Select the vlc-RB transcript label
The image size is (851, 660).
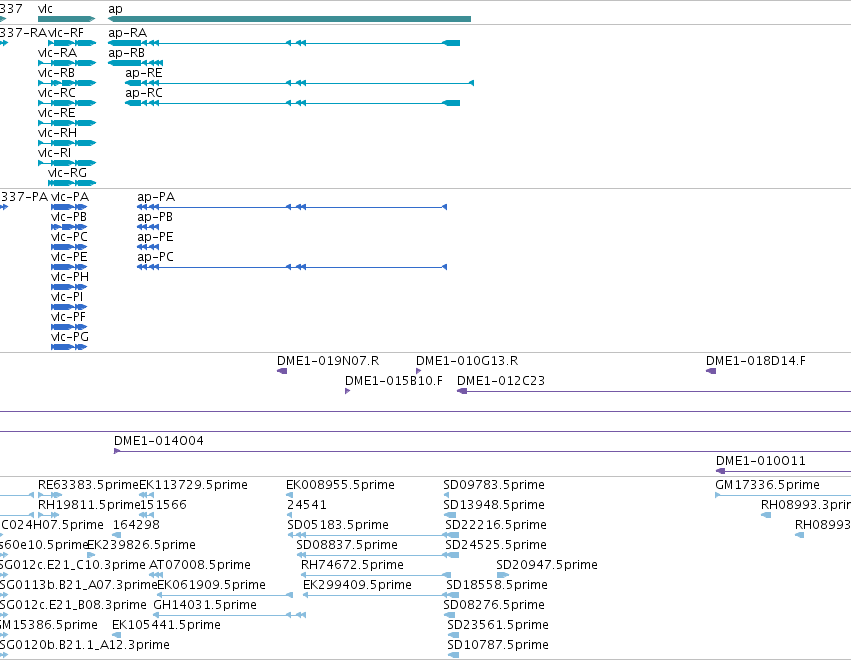coord(56,73)
